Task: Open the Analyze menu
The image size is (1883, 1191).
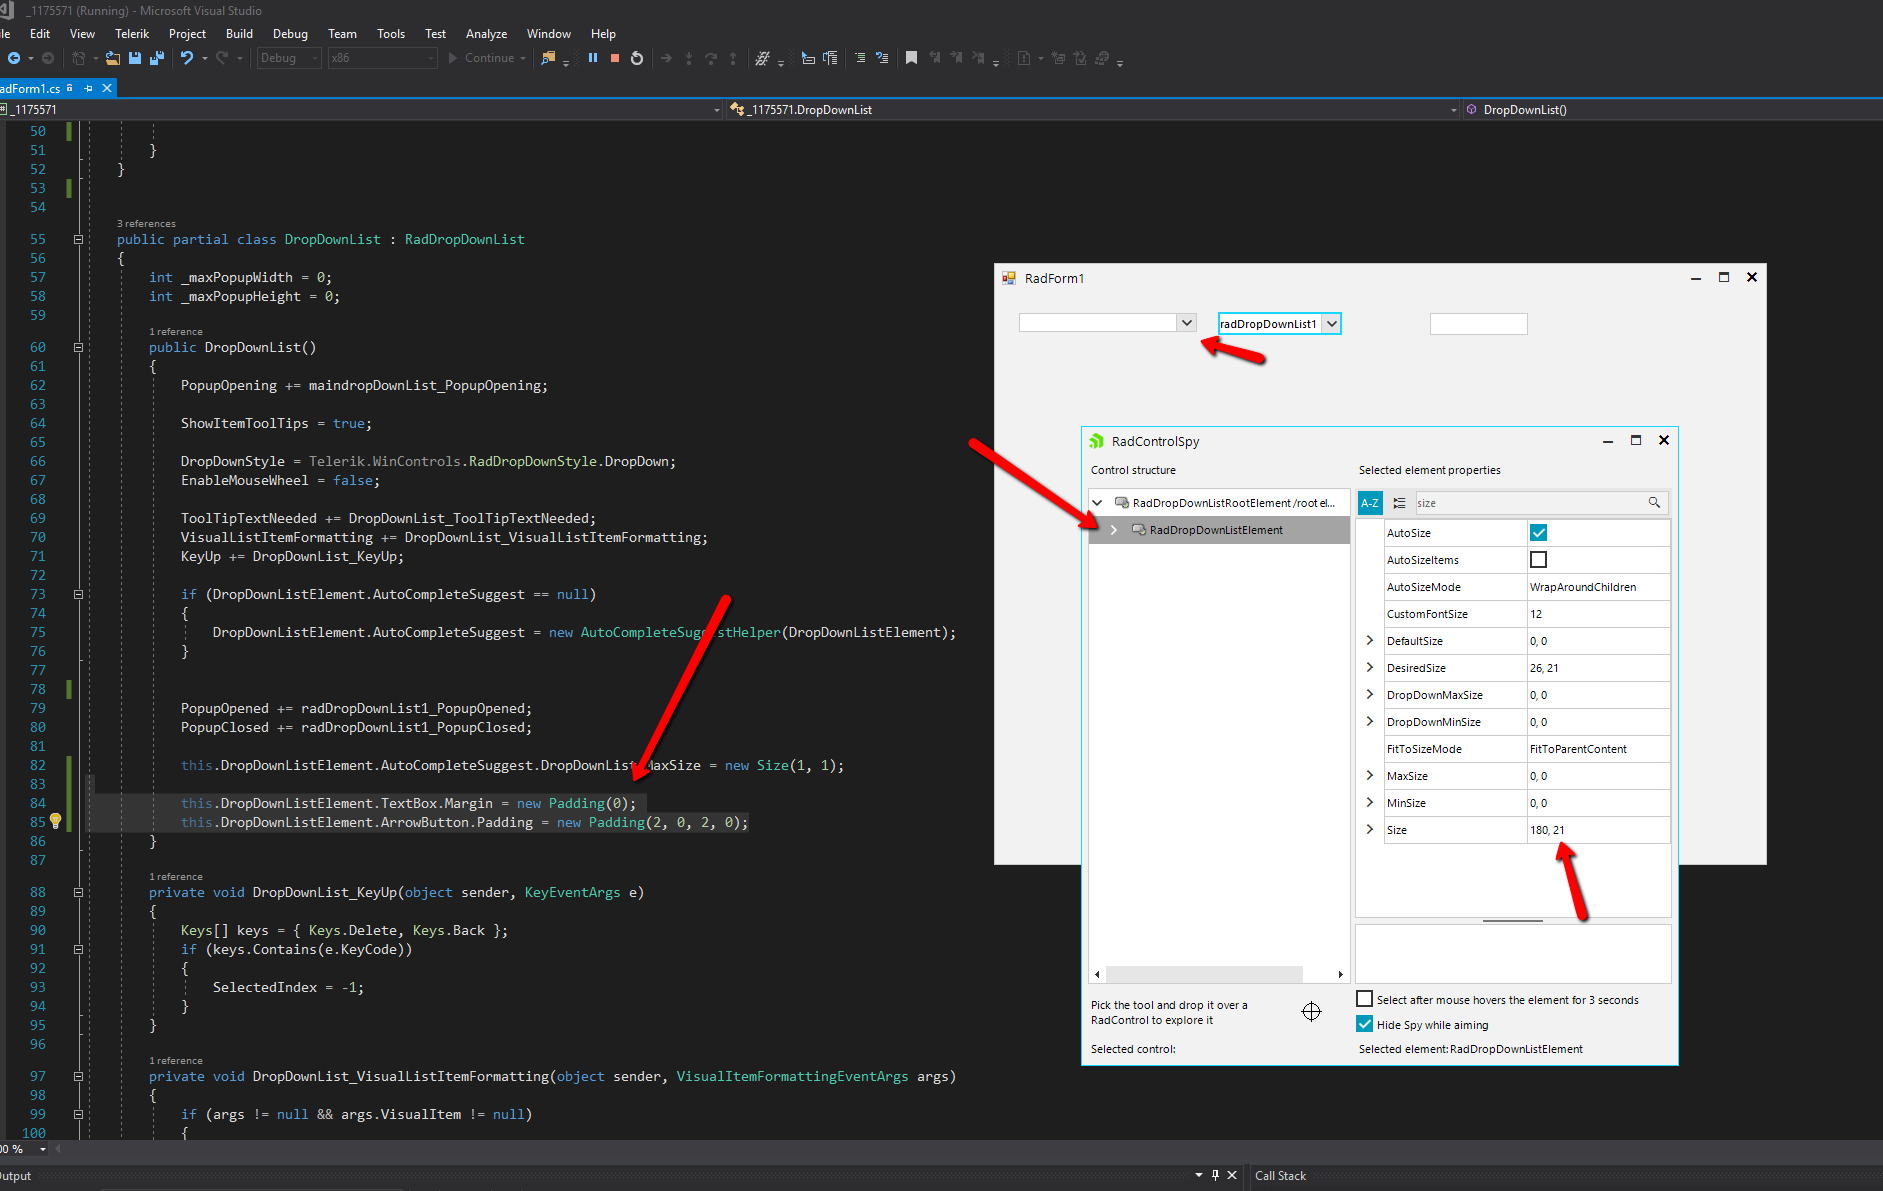Action: (x=486, y=34)
